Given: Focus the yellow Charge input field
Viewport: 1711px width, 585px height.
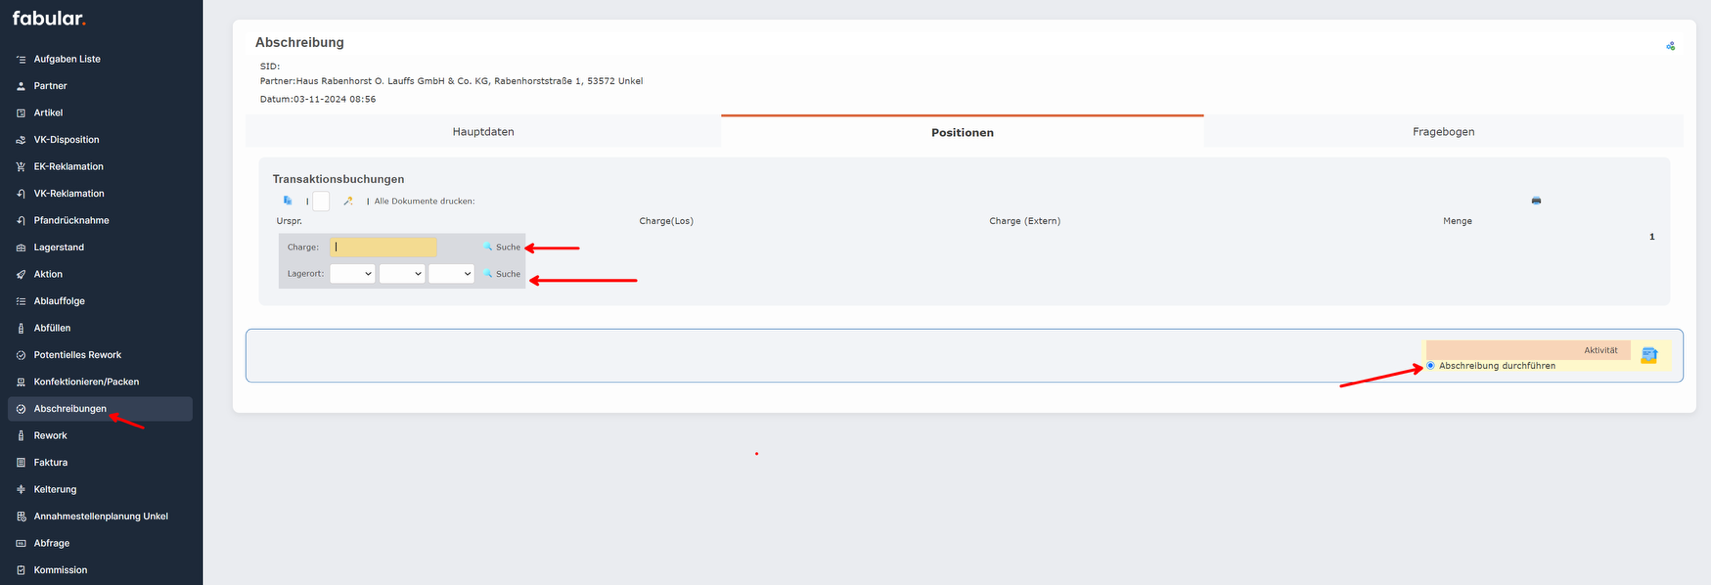Looking at the screenshot, I should click(383, 247).
